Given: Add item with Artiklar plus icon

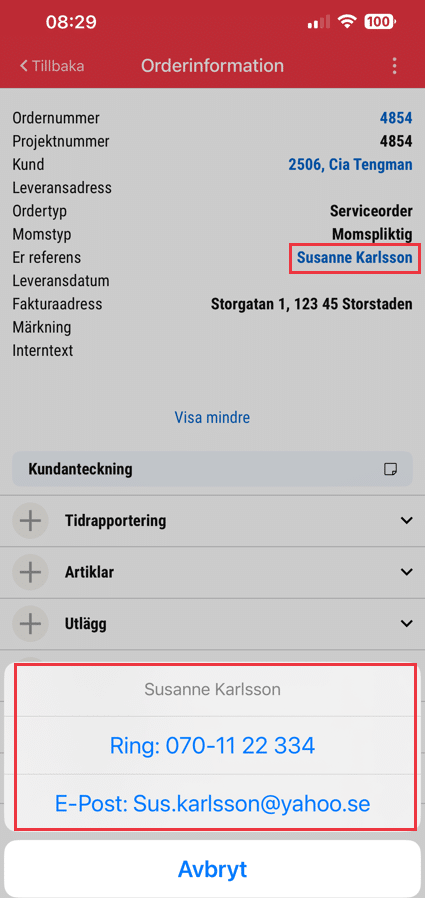Looking at the screenshot, I should click(x=30, y=572).
